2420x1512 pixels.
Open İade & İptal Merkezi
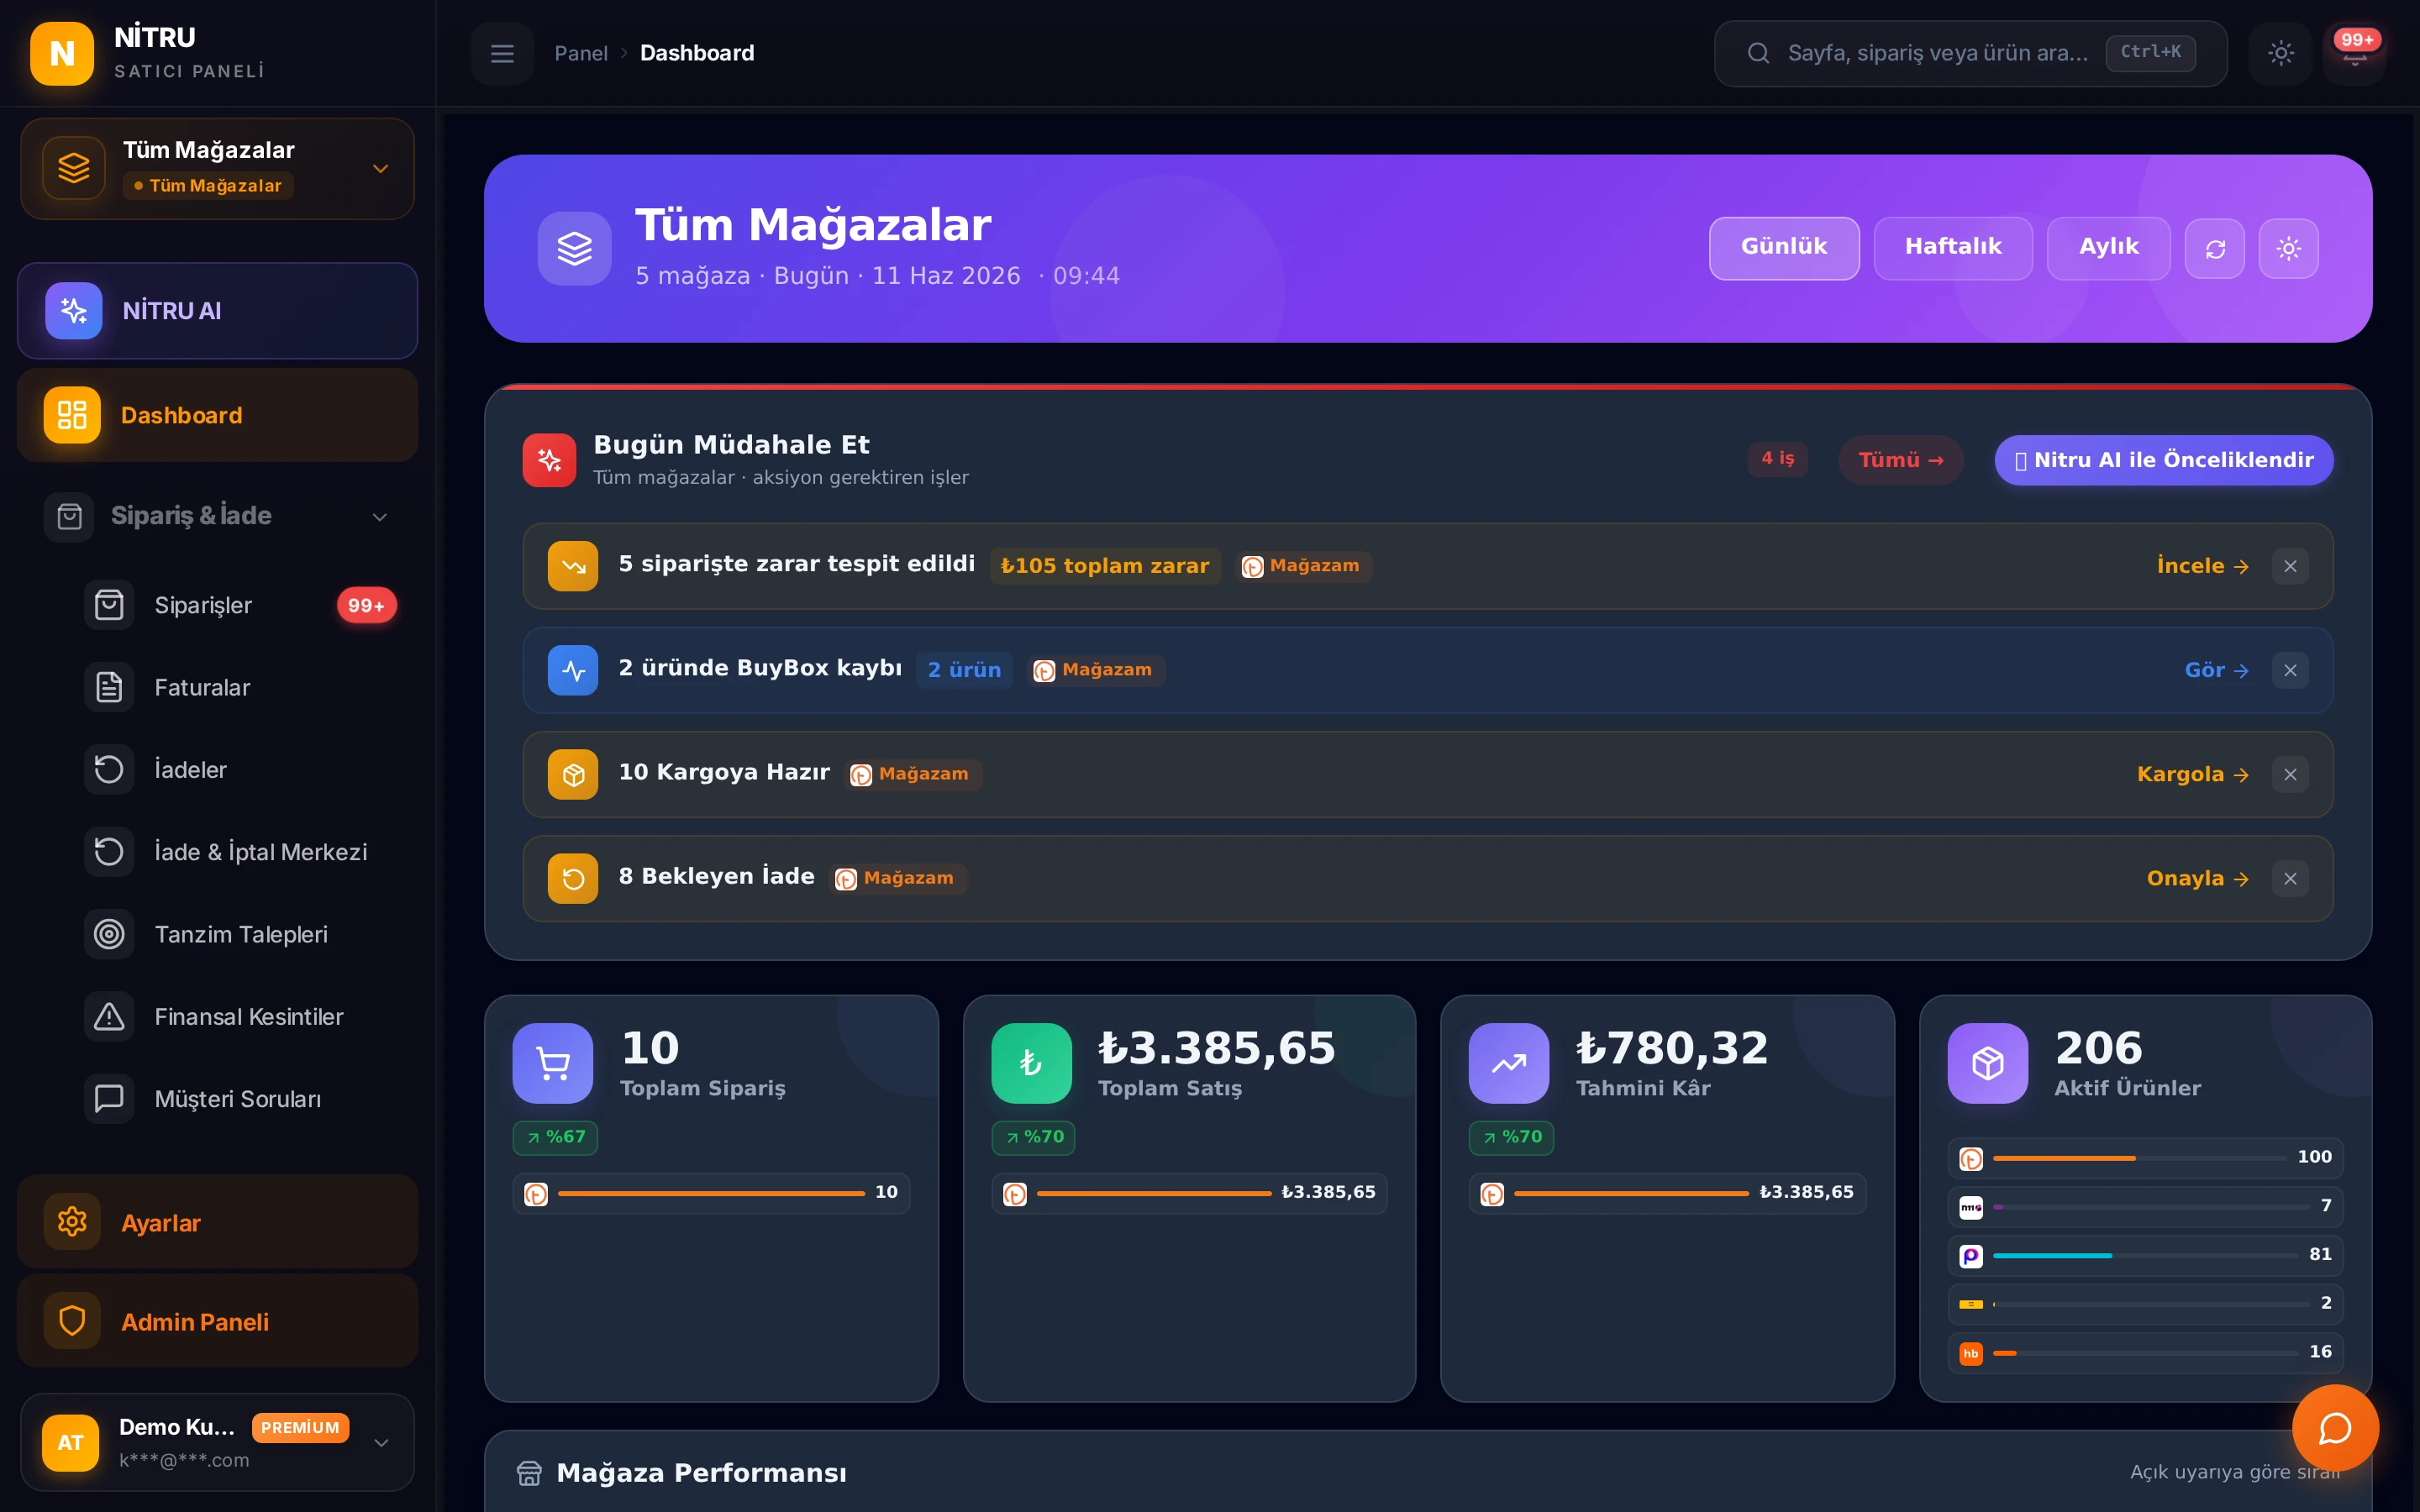click(240, 852)
